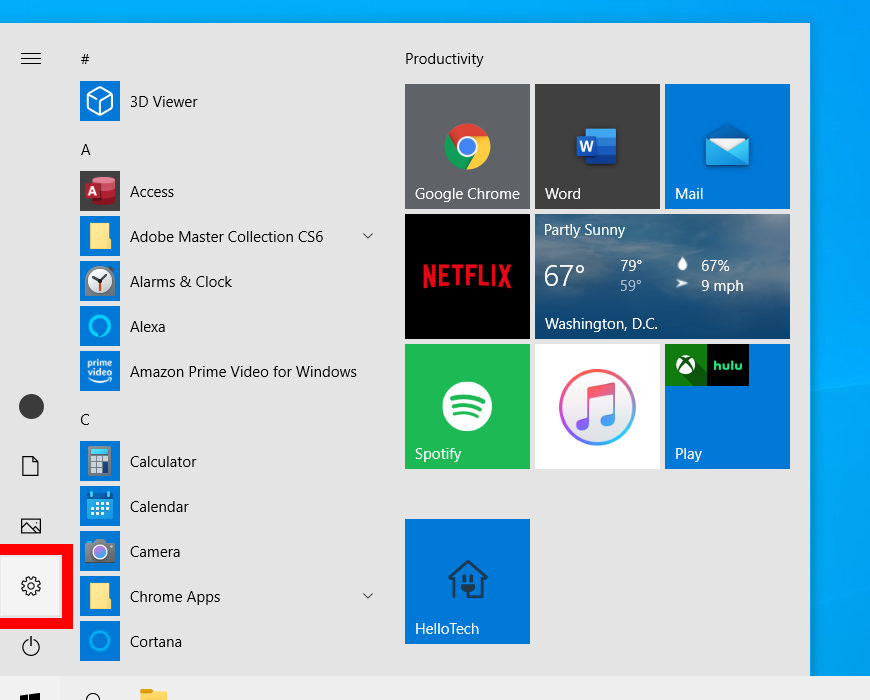870x700 pixels.
Task: Click the A letter heading
Action: [85, 150]
